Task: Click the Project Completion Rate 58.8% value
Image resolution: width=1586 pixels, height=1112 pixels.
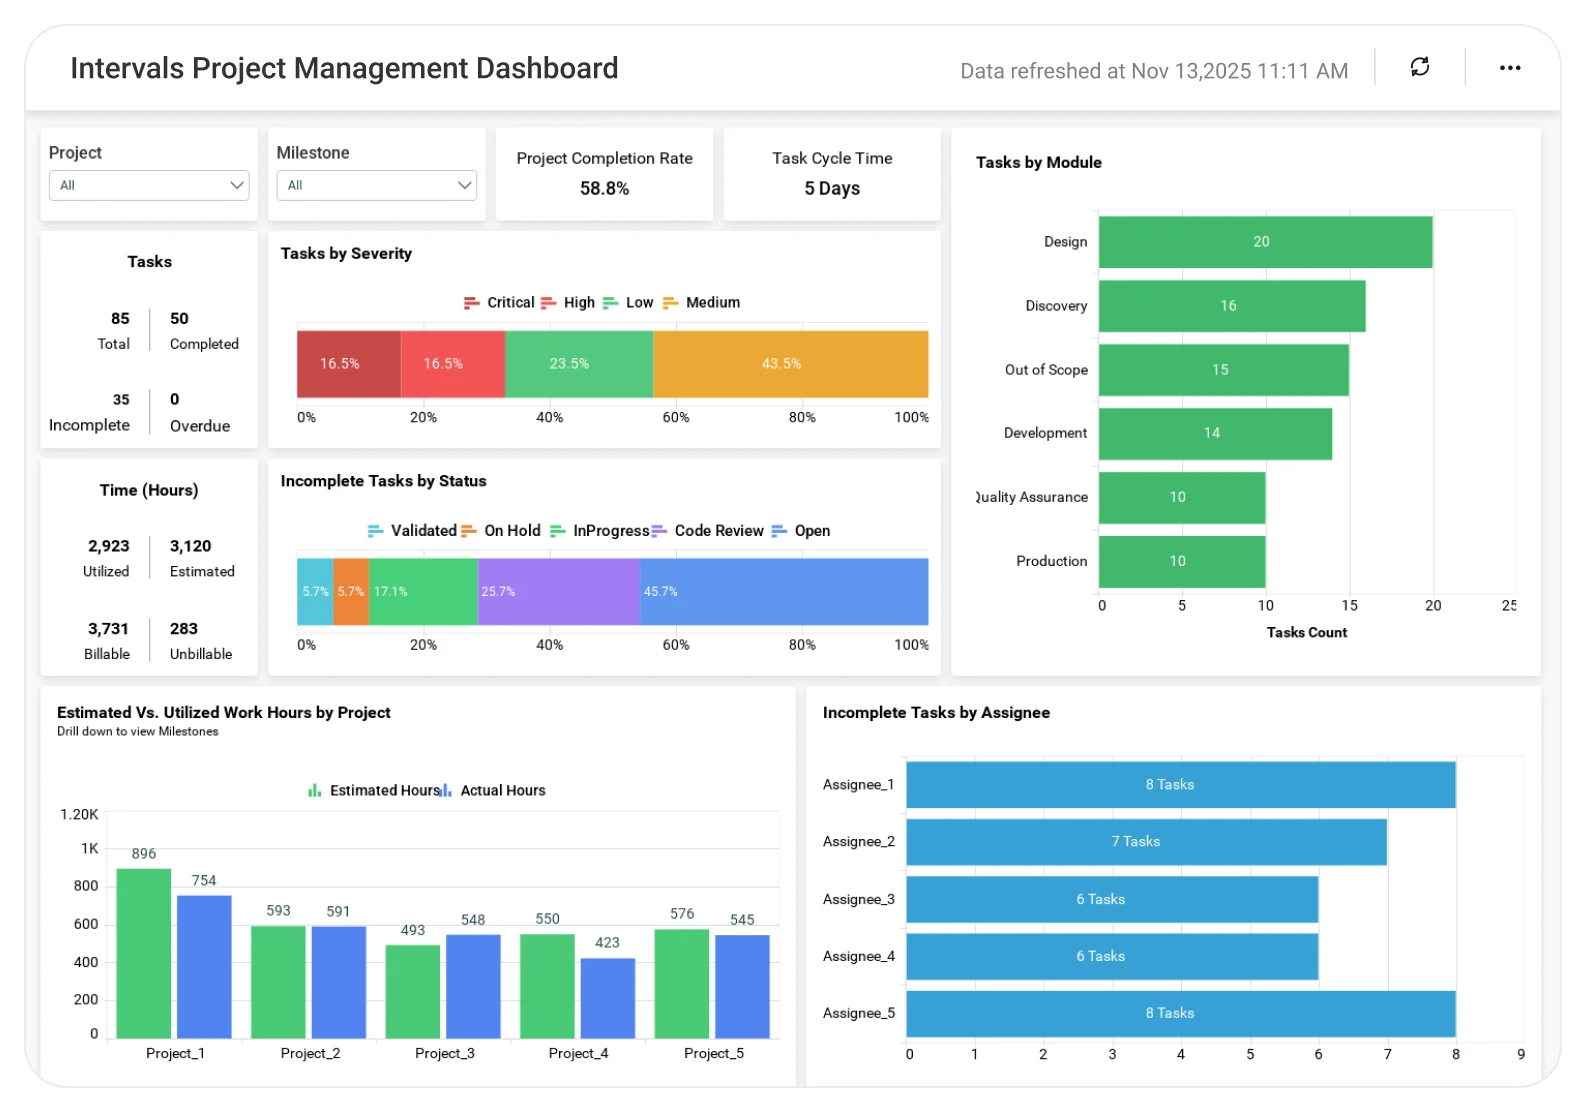Action: pos(604,188)
